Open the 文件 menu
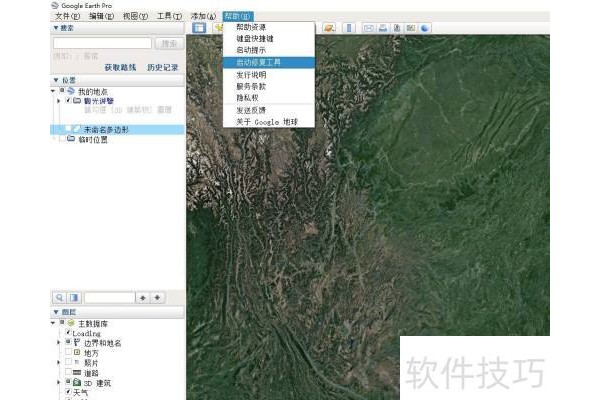Image resolution: width=600 pixels, height=400 pixels. click(67, 16)
